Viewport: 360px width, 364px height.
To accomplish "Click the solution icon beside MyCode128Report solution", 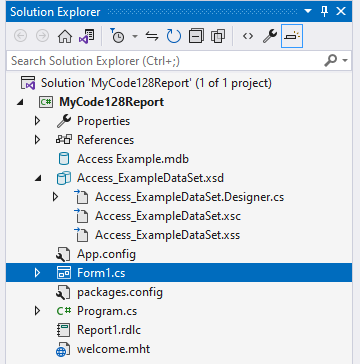I will [x=28, y=83].
